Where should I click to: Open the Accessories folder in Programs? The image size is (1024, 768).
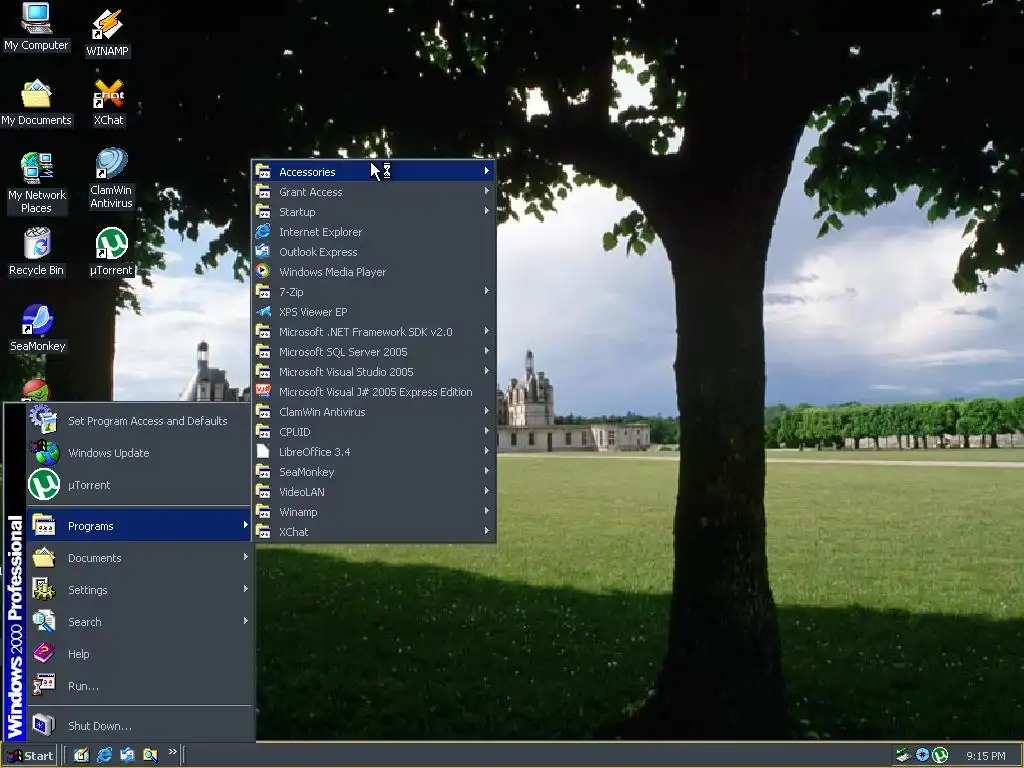coord(374,171)
